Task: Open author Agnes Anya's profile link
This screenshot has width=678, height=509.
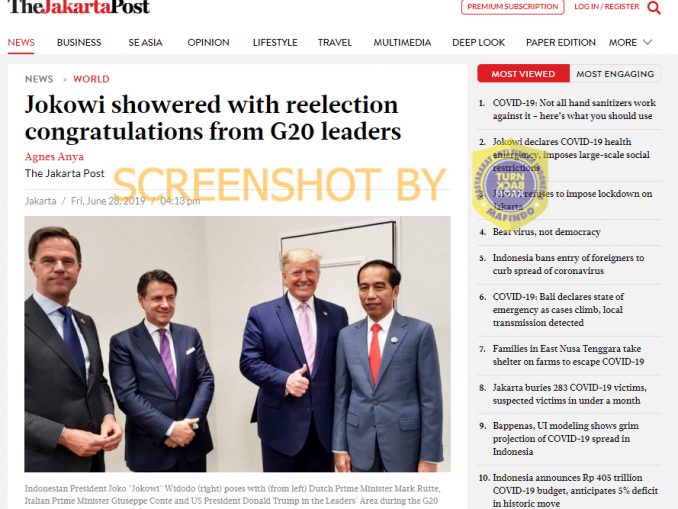Action: 54,157
